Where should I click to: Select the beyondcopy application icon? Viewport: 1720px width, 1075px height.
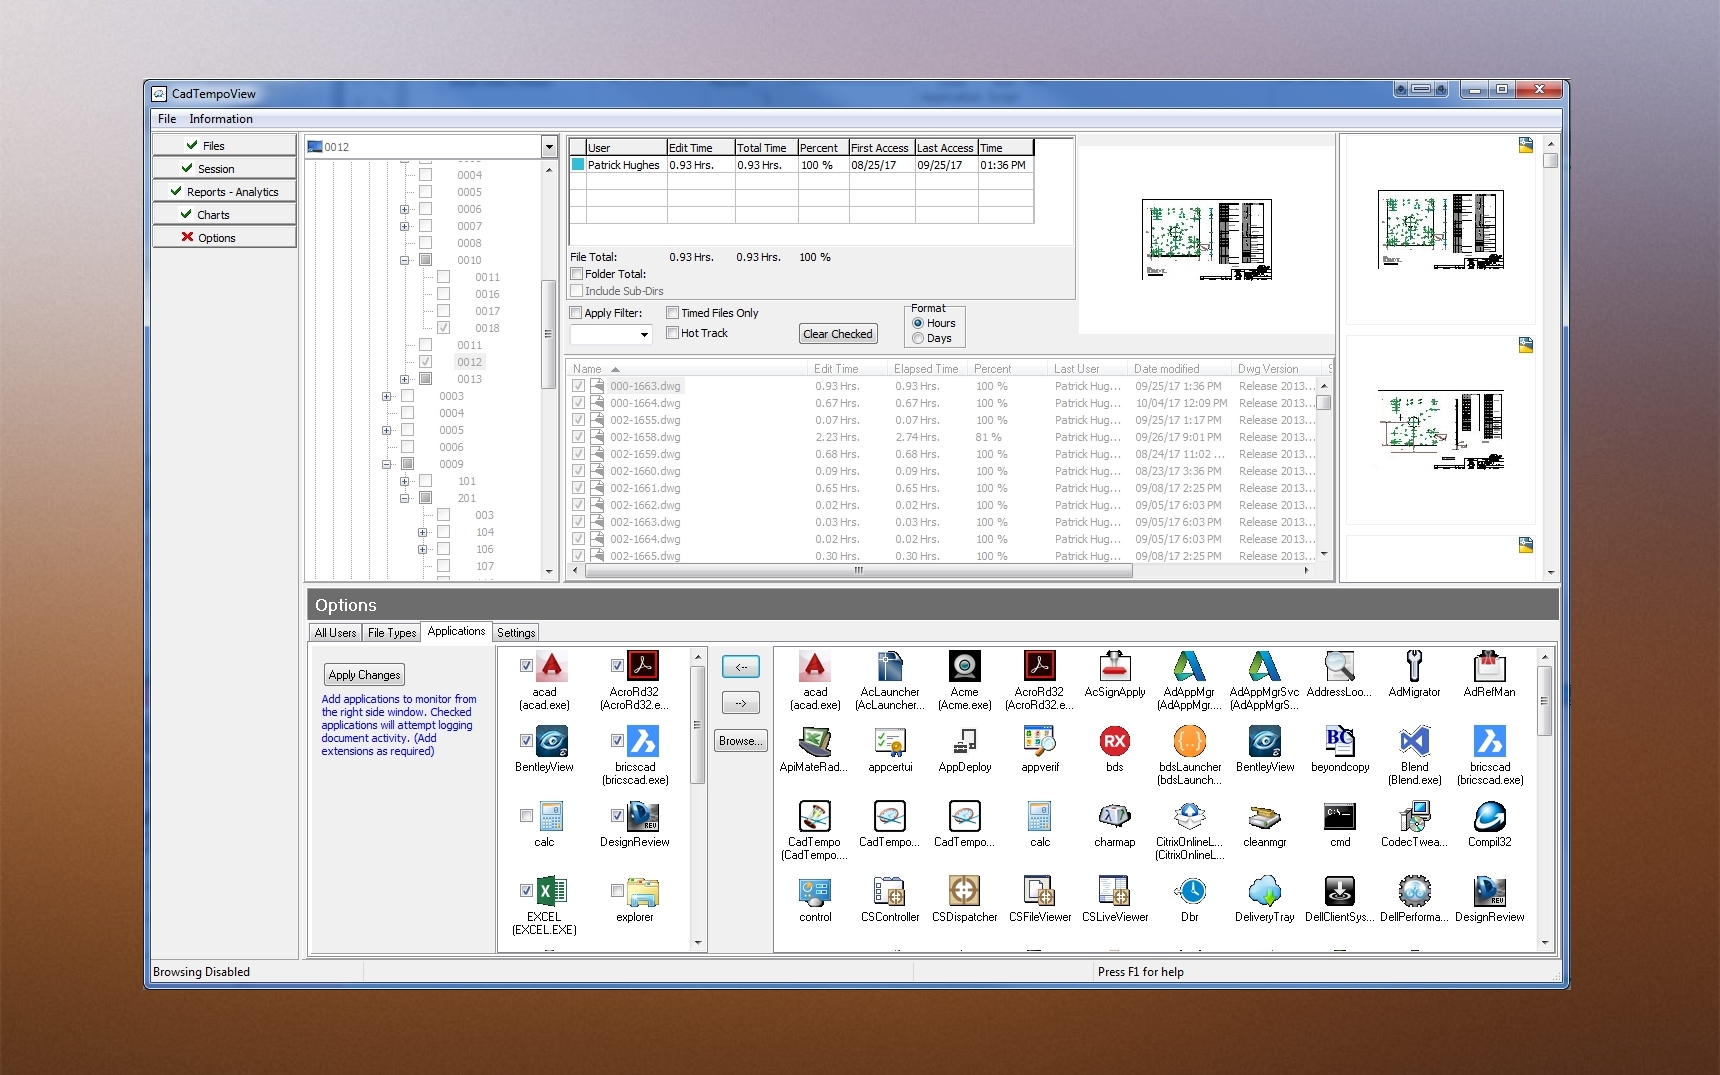click(1339, 742)
